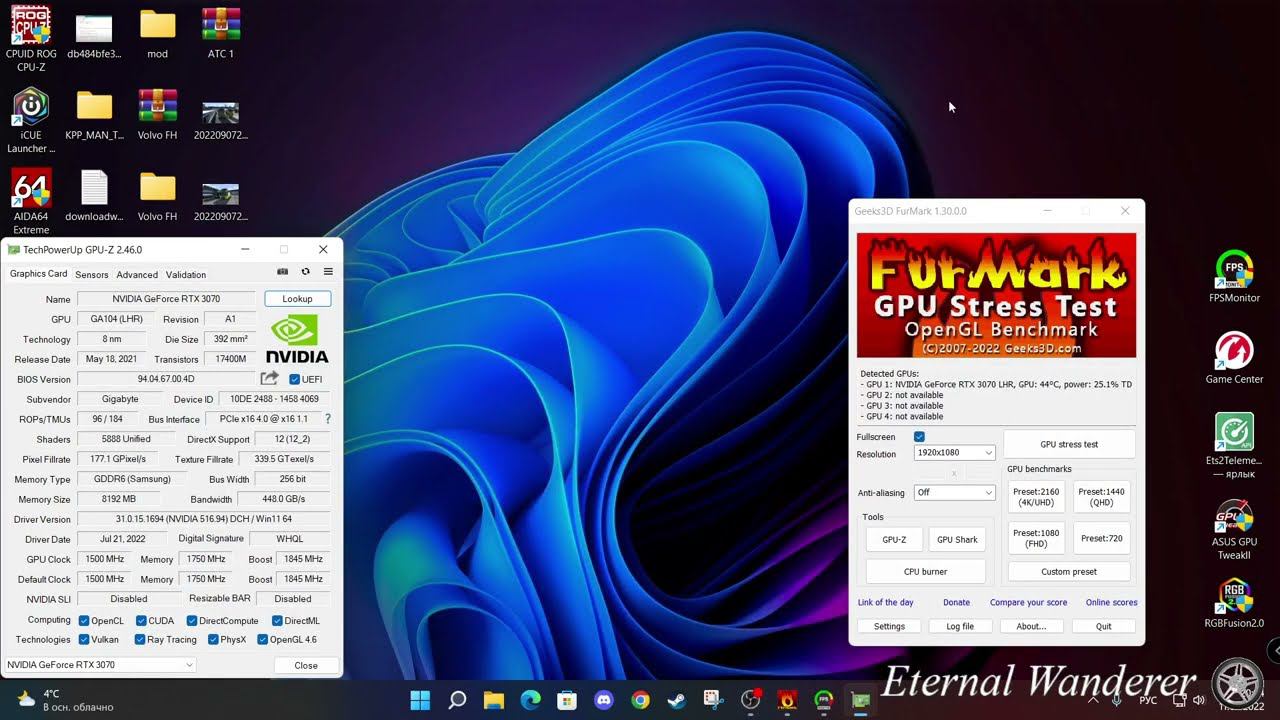Open the Custom preset button
Viewport: 1280px width, 720px height.
point(1069,572)
